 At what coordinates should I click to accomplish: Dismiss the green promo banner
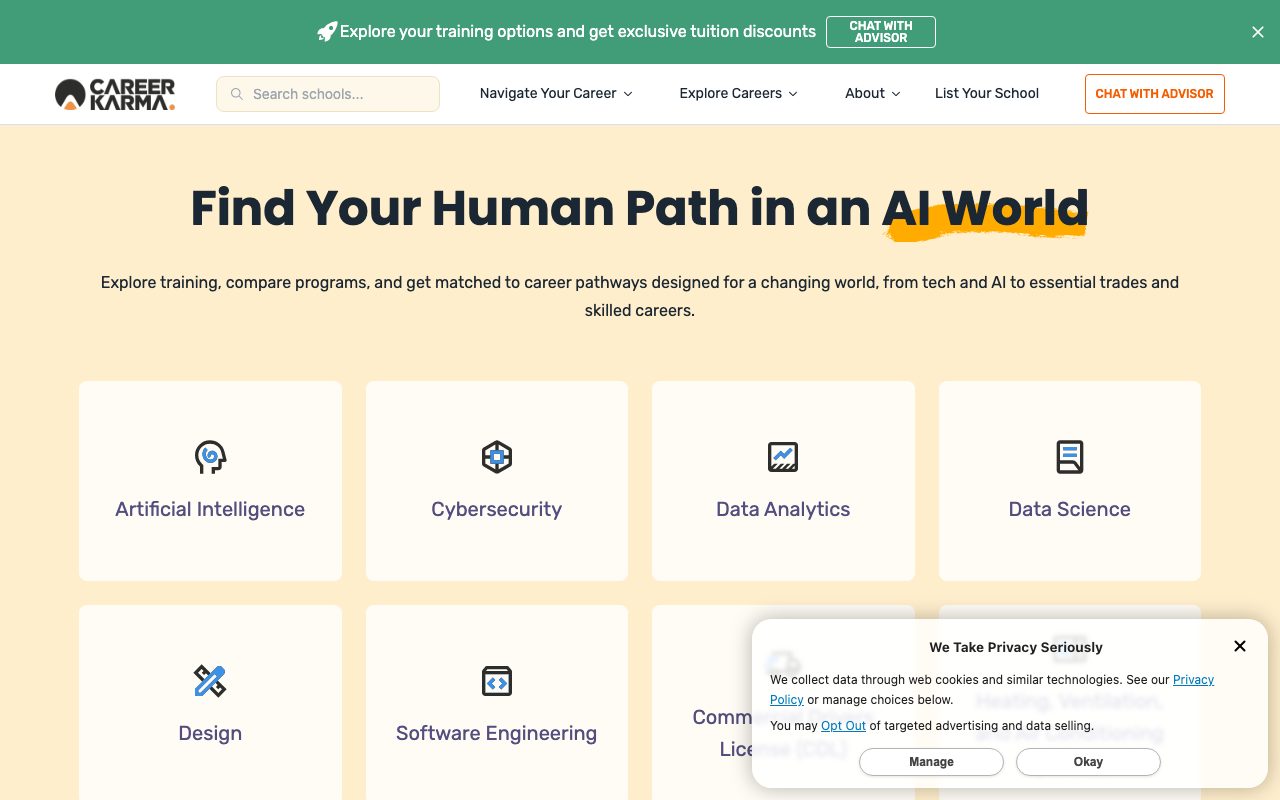click(1258, 32)
